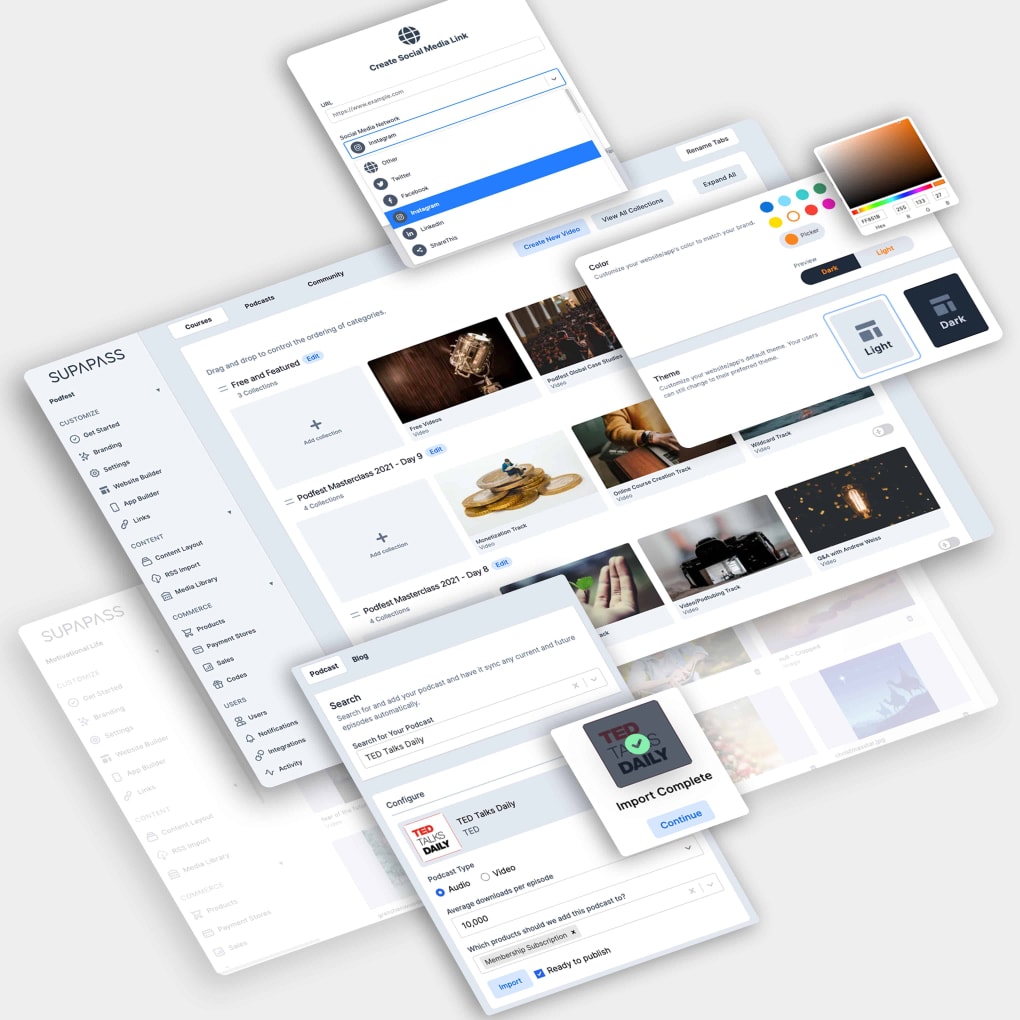Open the products selection dropdown chevron
Viewport: 1020px width, 1020px height.
pyautogui.click(x=710, y=885)
